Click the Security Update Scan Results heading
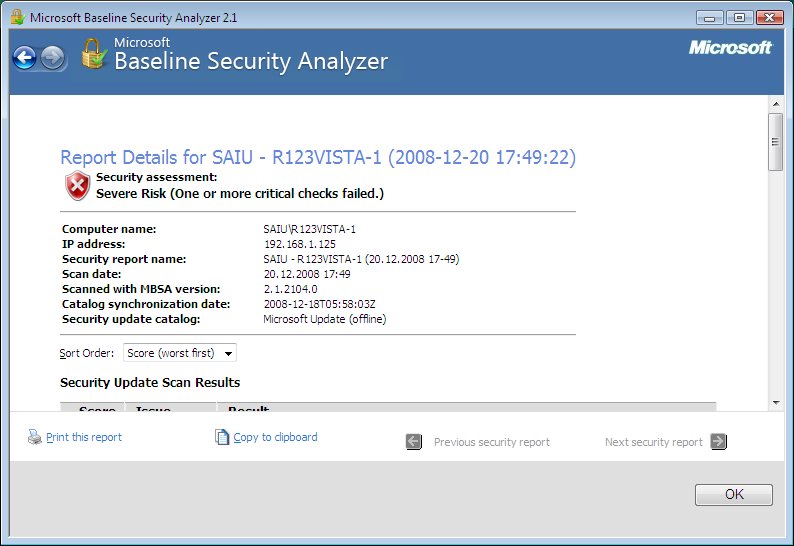This screenshot has height=546, width=794. point(150,382)
